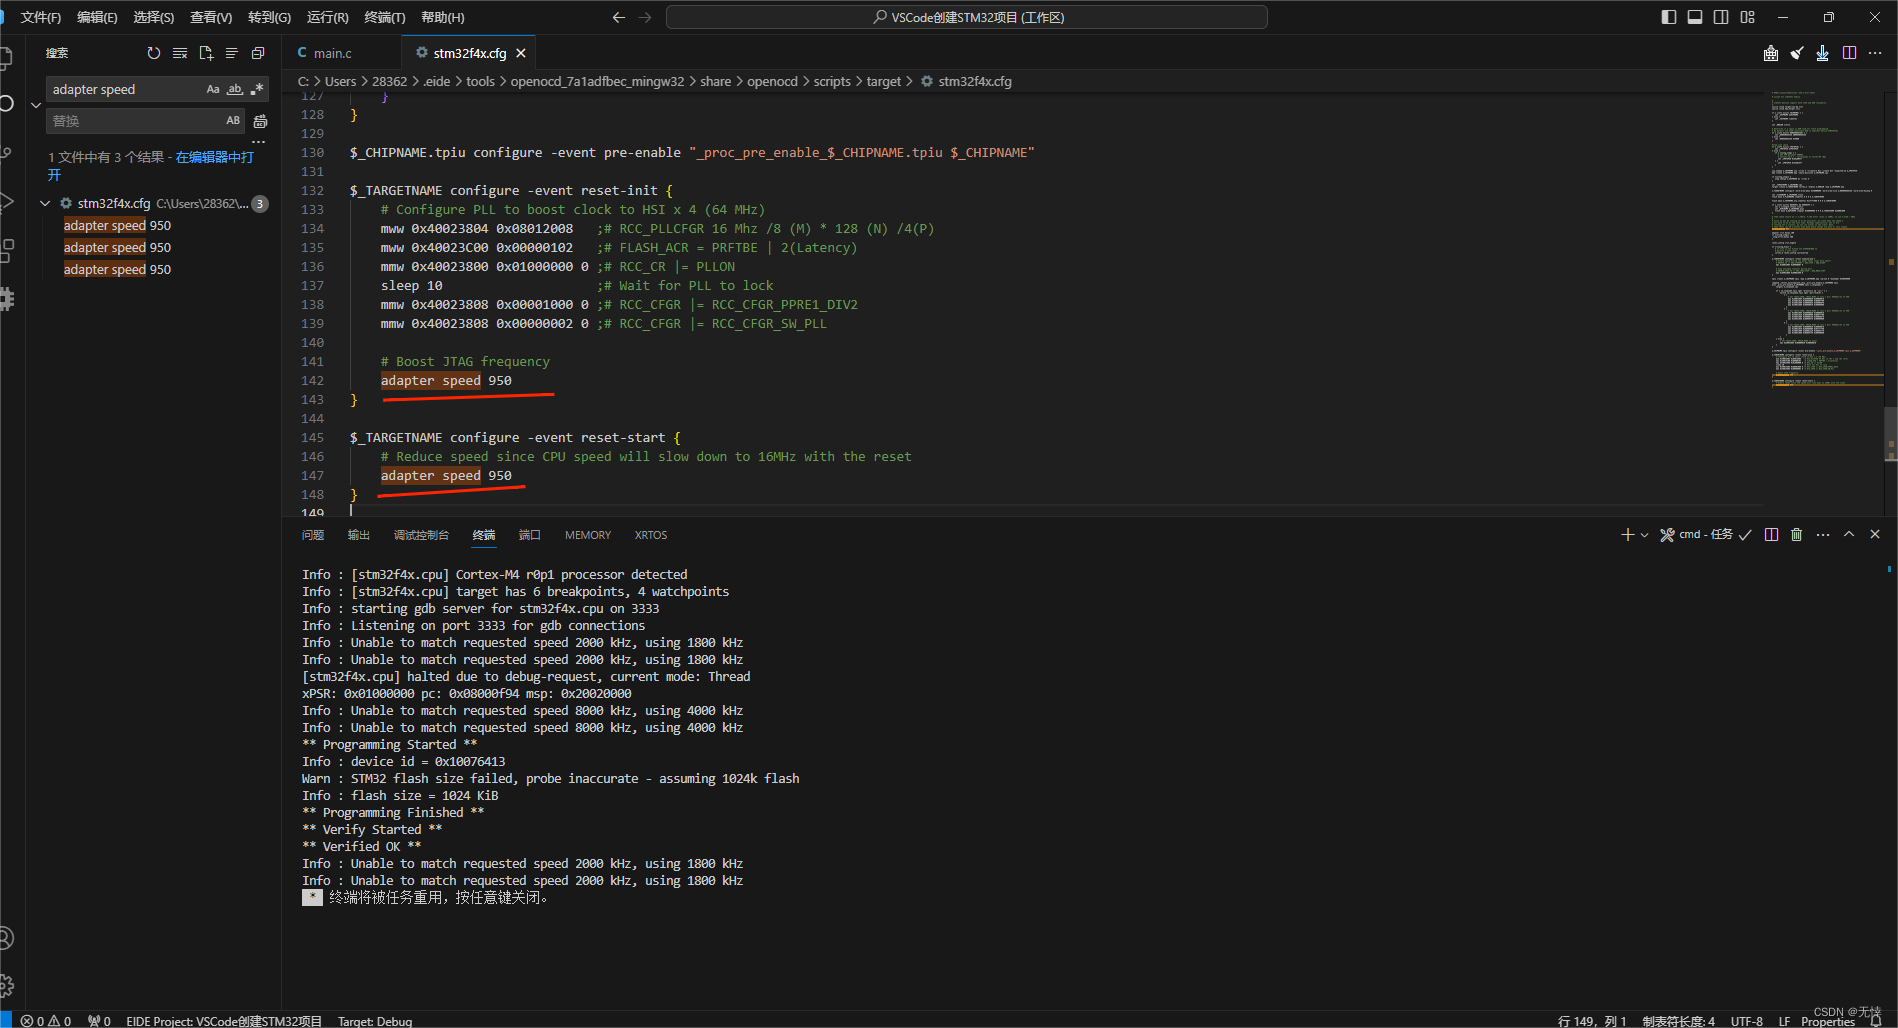Image resolution: width=1898 pixels, height=1028 pixels.
Task: Close the stm32f4x.cfg tab
Action: click(521, 53)
